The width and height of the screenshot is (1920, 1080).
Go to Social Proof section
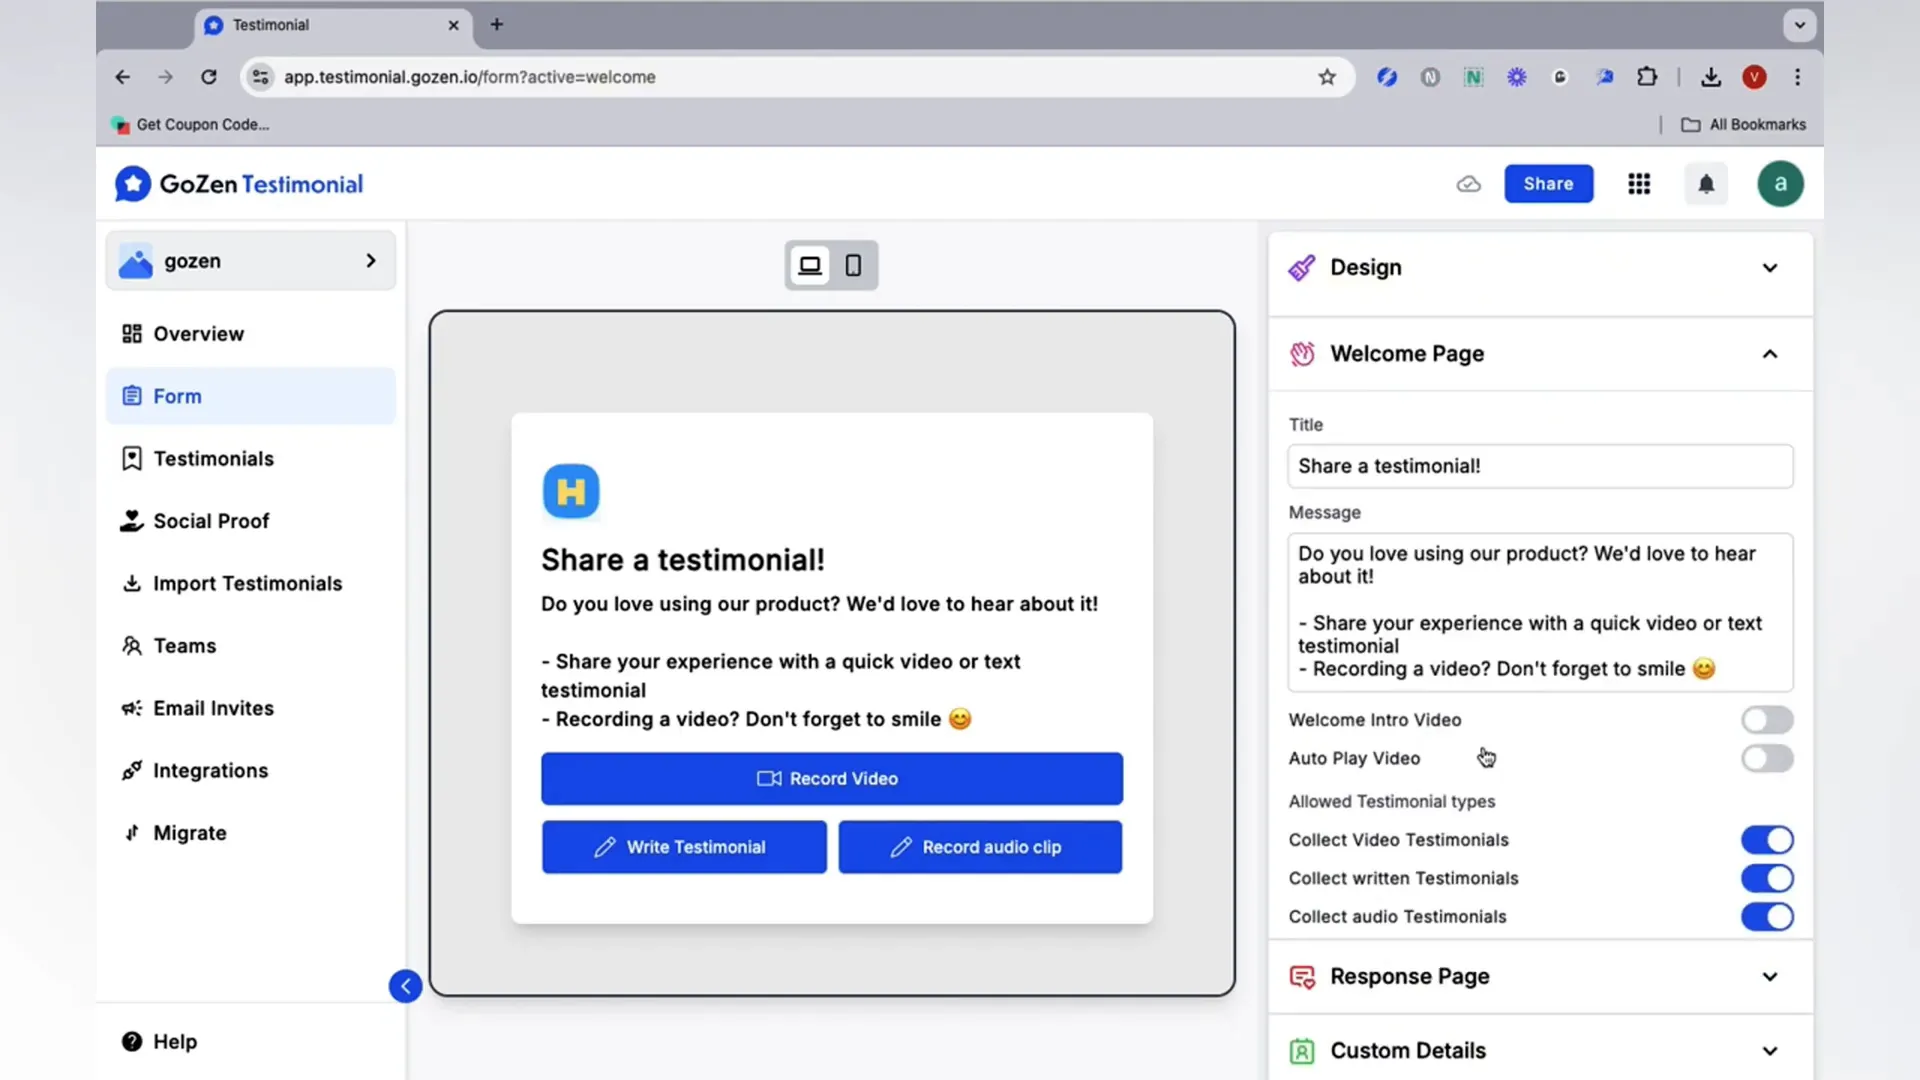coord(251,521)
